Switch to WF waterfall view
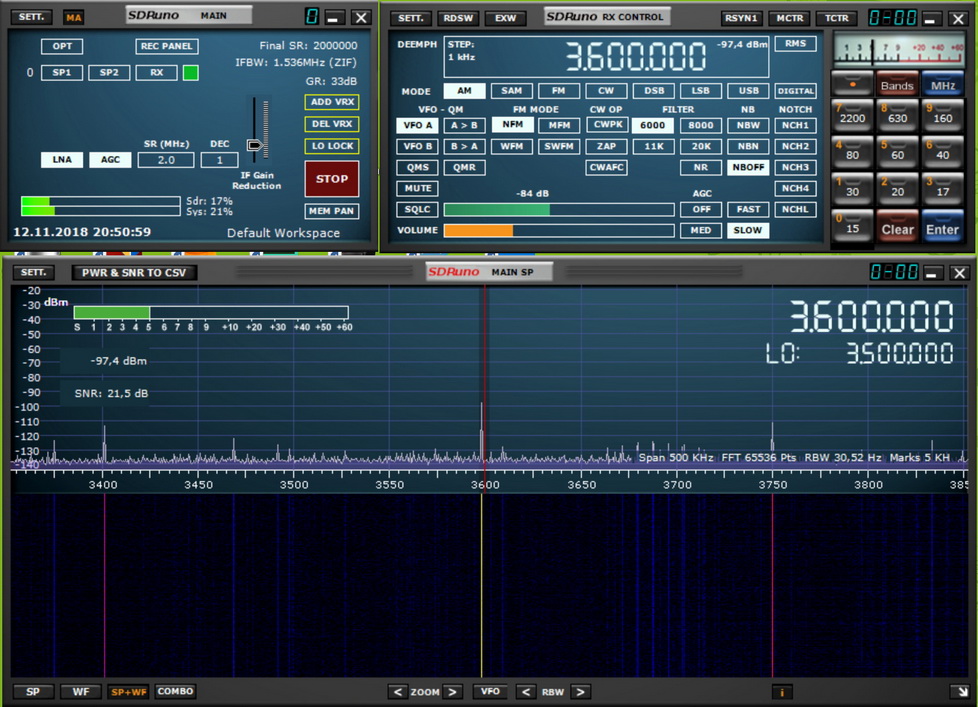 pyautogui.click(x=81, y=691)
